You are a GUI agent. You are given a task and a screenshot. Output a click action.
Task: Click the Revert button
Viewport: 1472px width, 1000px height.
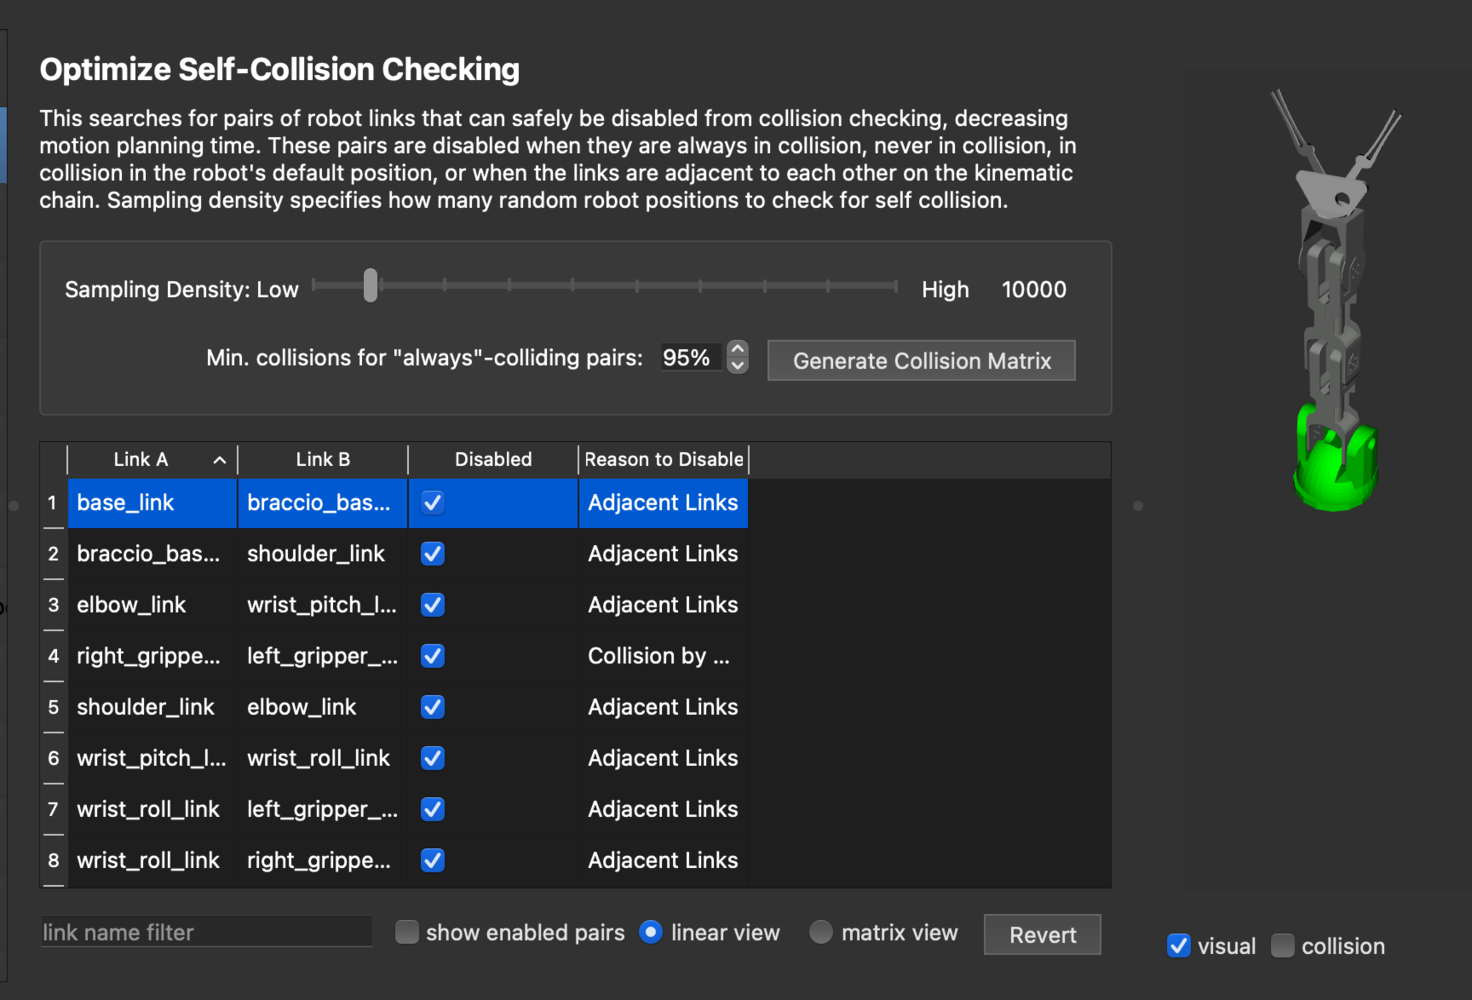pos(1042,935)
